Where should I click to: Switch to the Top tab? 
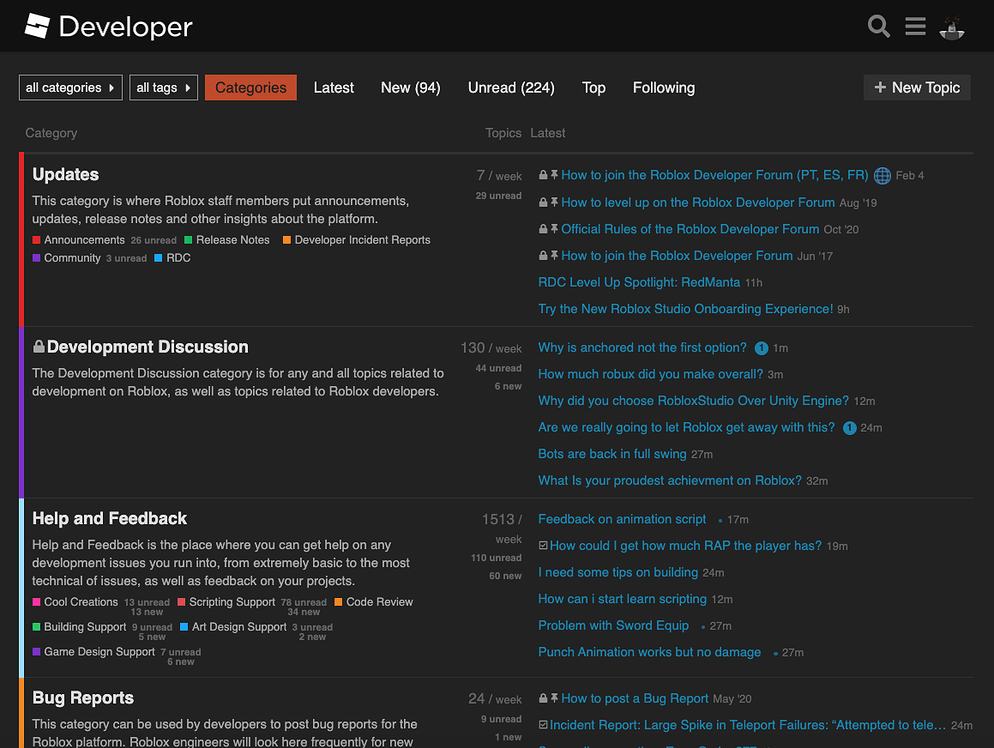coord(593,87)
